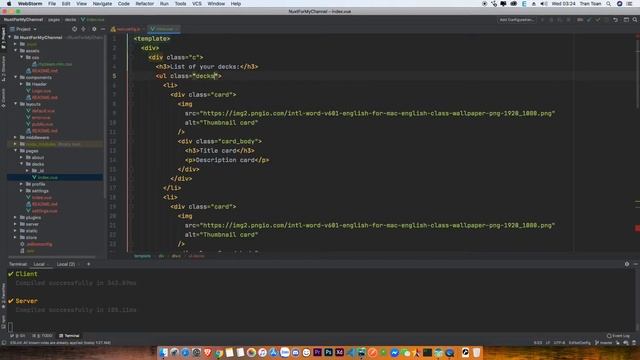Open the Project view type dropdown
The width and height of the screenshot is (640, 360).
24,29
